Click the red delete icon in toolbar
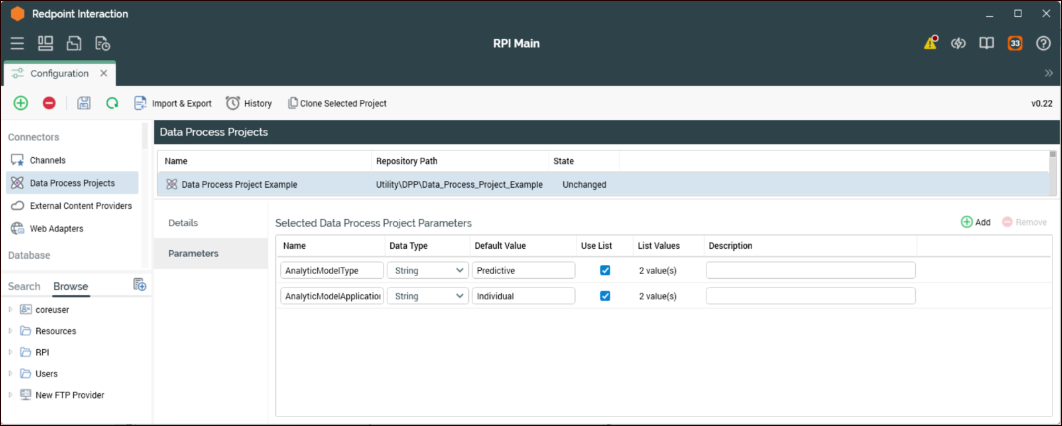This screenshot has width=1062, height=426. click(49, 103)
